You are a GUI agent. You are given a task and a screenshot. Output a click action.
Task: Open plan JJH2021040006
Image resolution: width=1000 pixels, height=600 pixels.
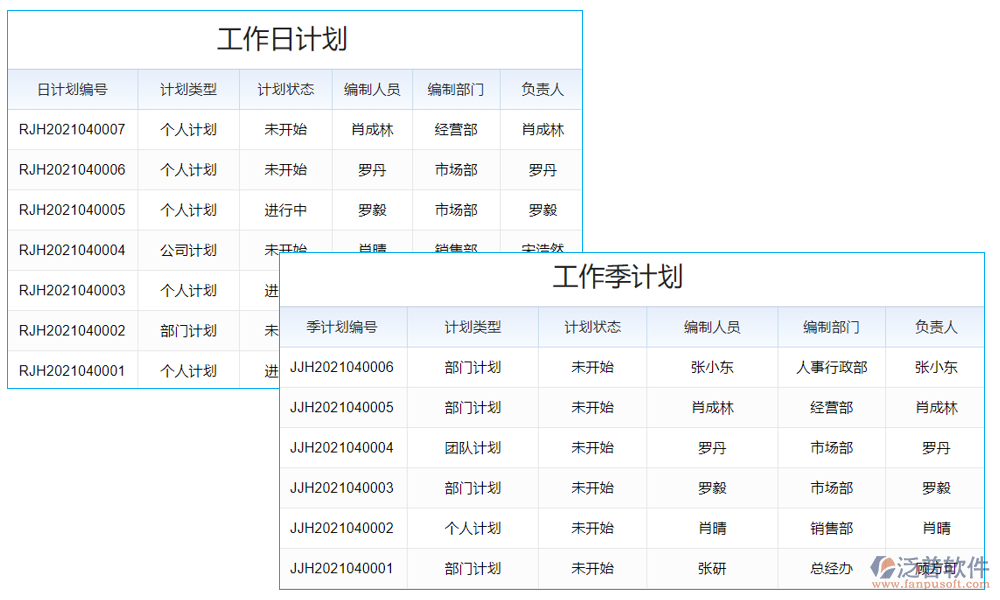tap(343, 367)
